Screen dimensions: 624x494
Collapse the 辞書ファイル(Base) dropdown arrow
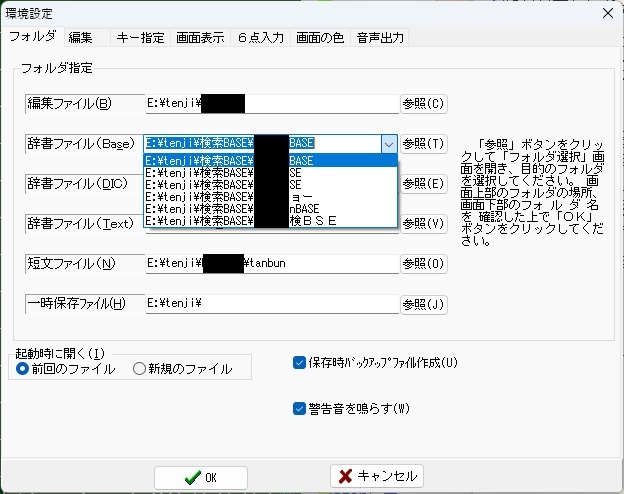click(x=388, y=144)
